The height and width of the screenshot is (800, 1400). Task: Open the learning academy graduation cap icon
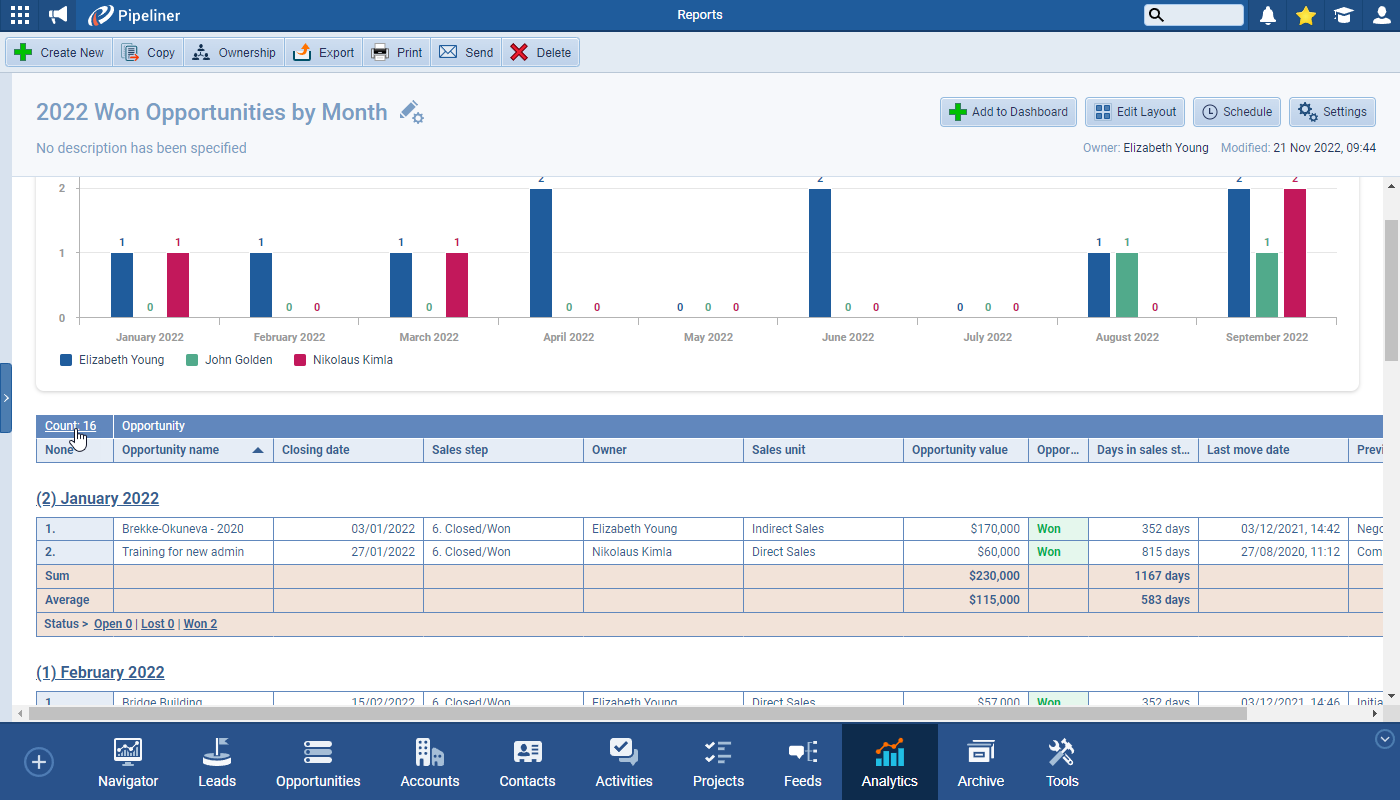click(x=1344, y=14)
